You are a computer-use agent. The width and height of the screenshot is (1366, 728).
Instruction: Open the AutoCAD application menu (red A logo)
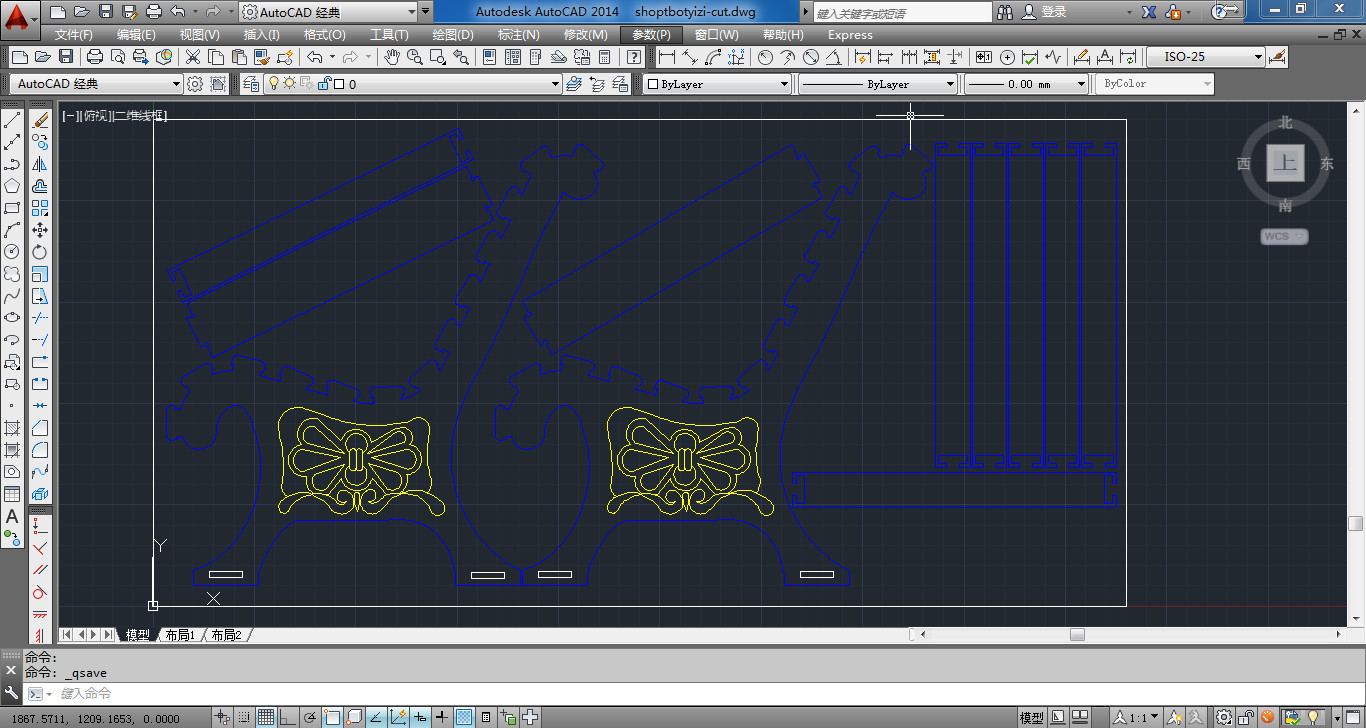(x=22, y=18)
